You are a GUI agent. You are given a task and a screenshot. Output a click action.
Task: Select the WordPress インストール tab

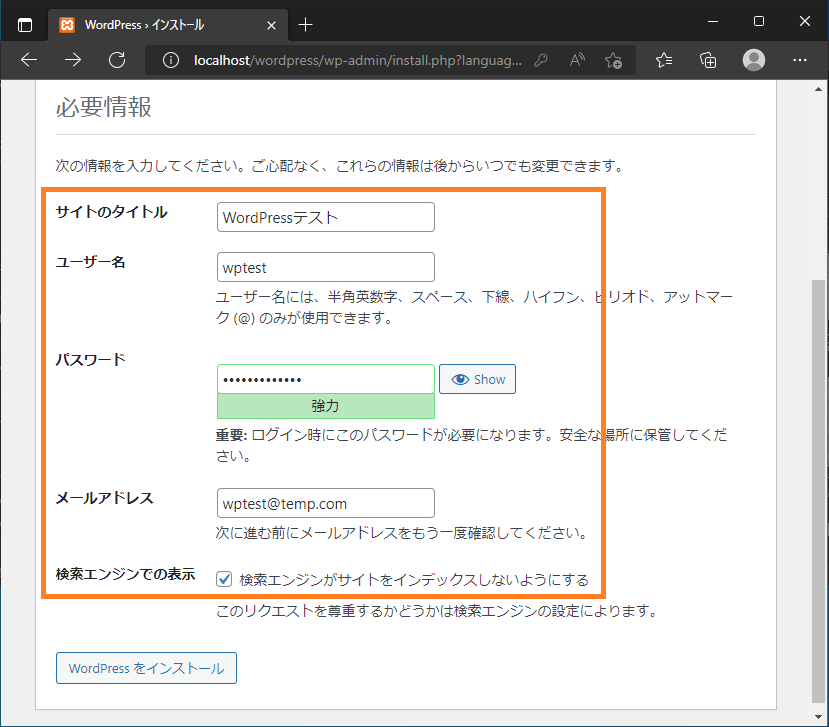pos(168,25)
